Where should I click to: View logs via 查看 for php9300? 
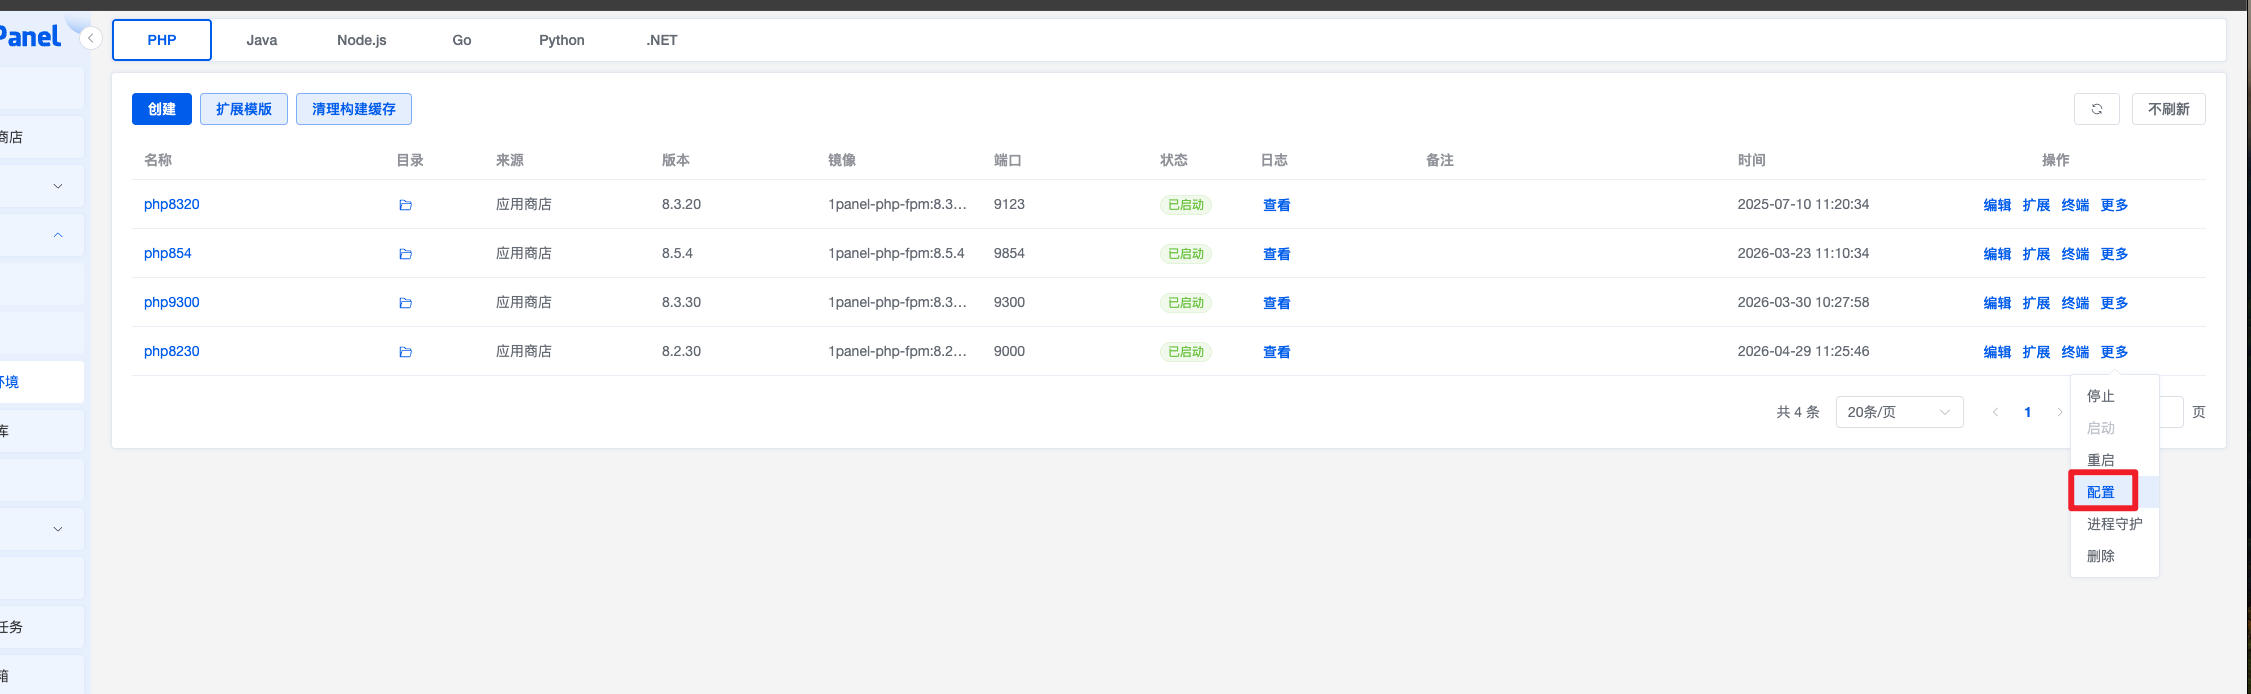(x=1276, y=303)
